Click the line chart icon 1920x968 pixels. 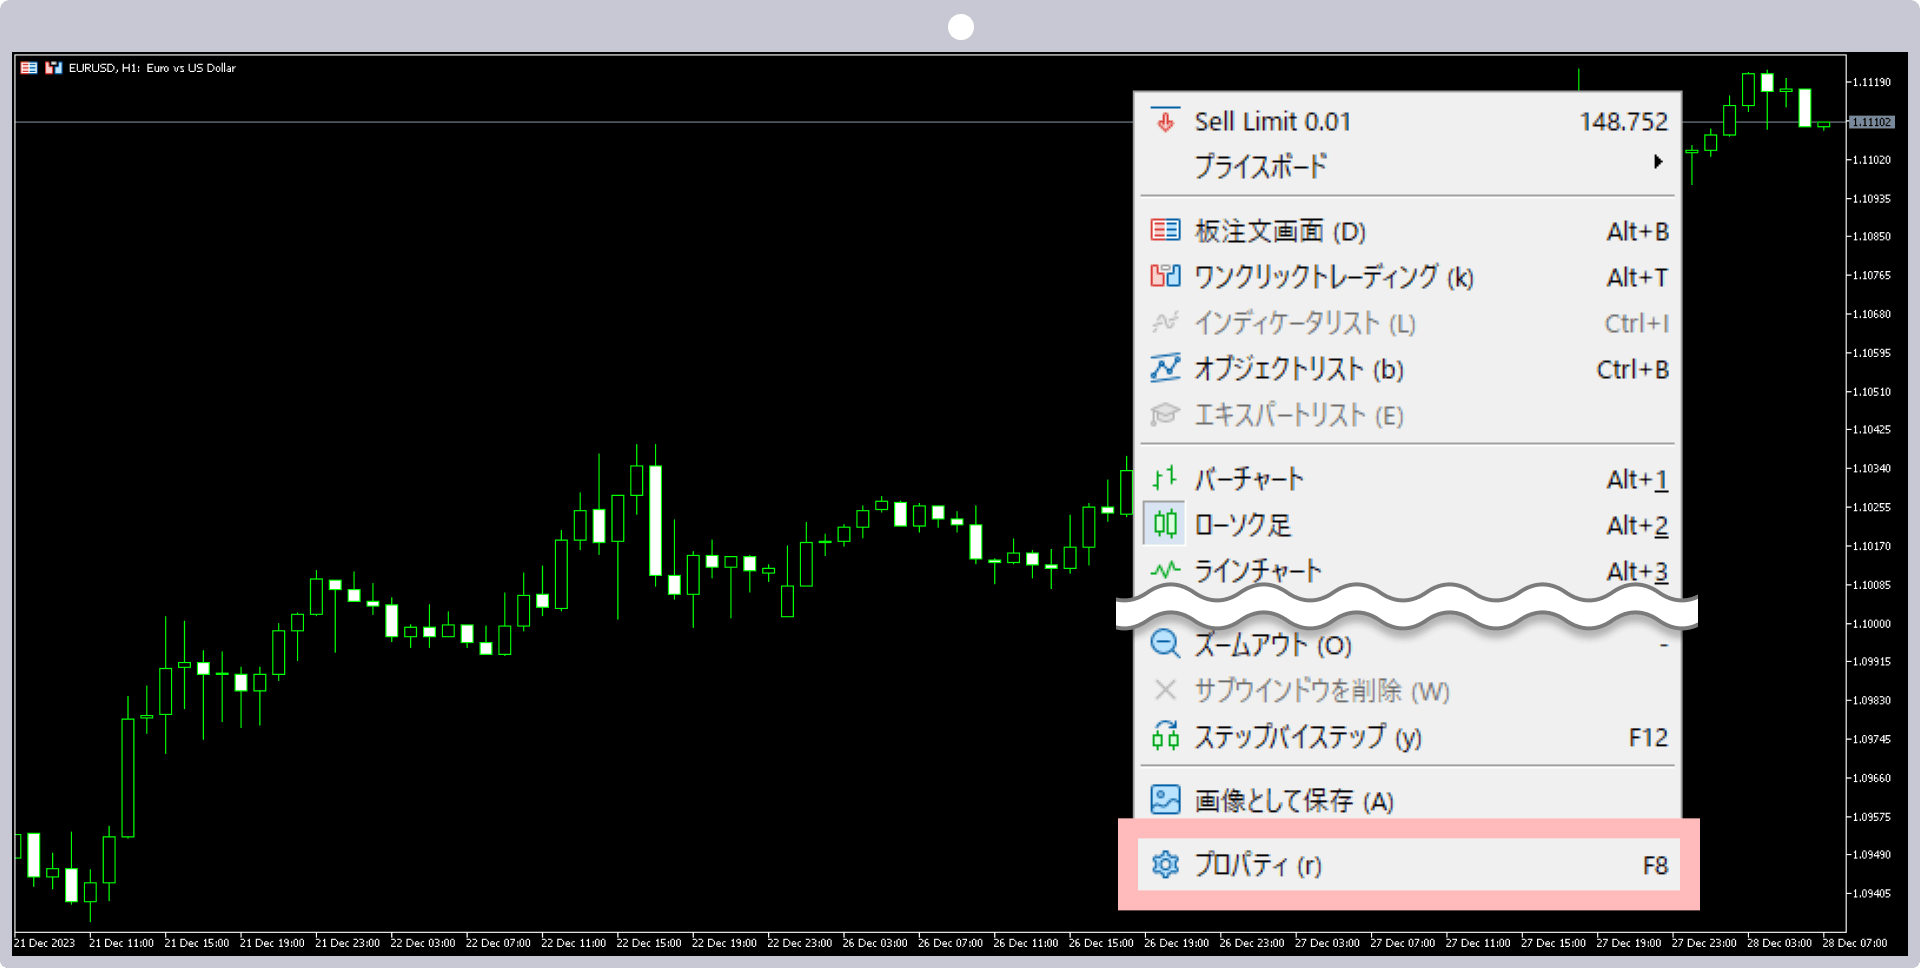click(x=1165, y=570)
